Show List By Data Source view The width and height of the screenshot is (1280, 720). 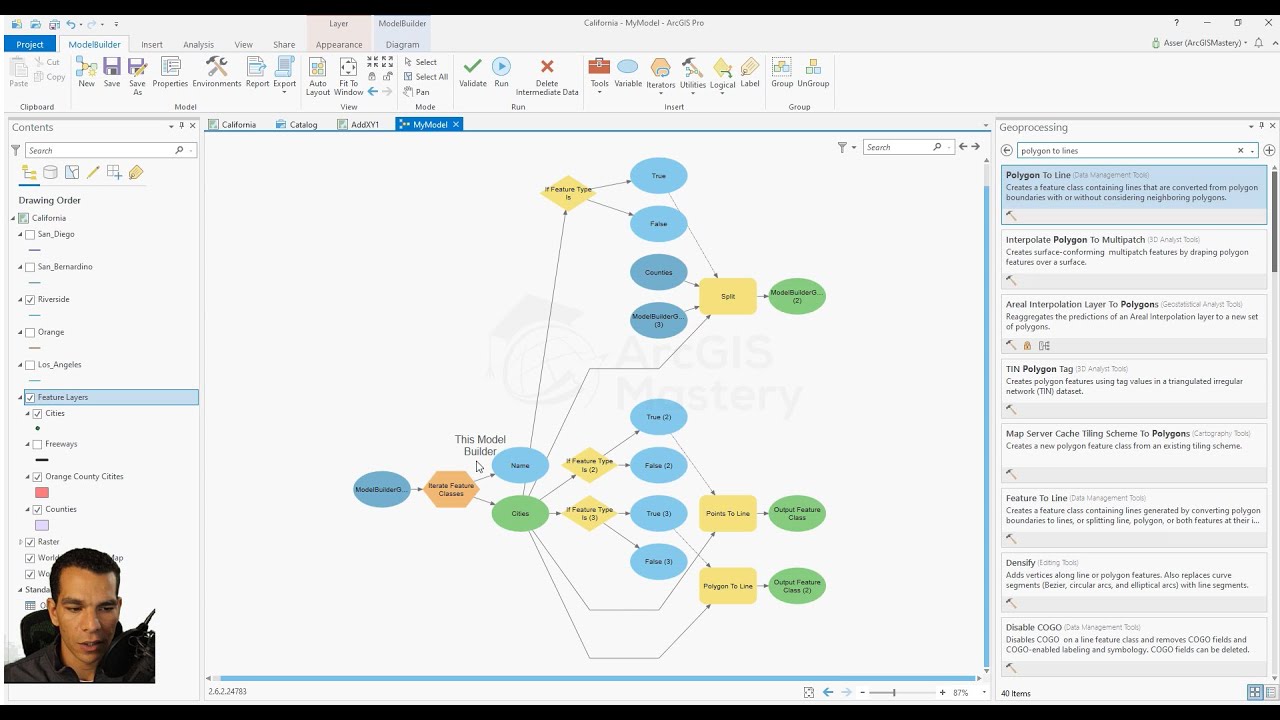click(x=50, y=173)
